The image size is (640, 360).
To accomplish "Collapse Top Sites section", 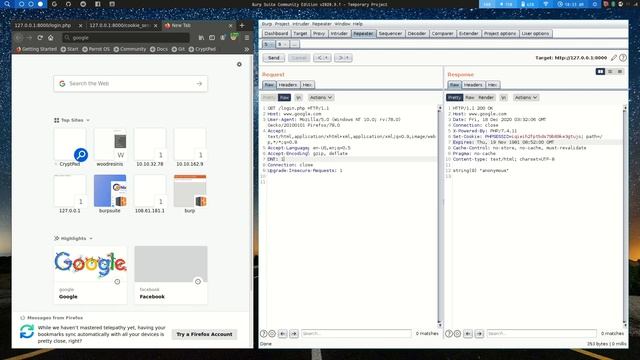I will coord(88,120).
